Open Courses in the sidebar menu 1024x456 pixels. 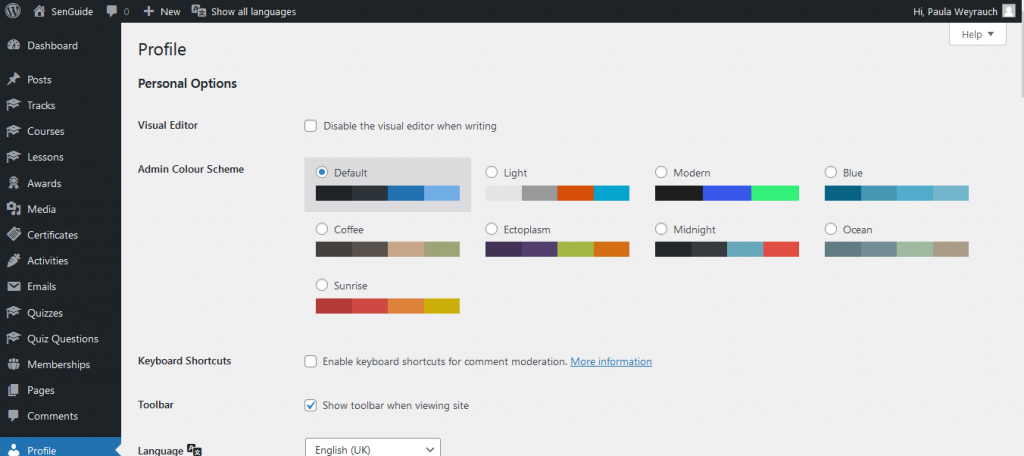tap(45, 131)
